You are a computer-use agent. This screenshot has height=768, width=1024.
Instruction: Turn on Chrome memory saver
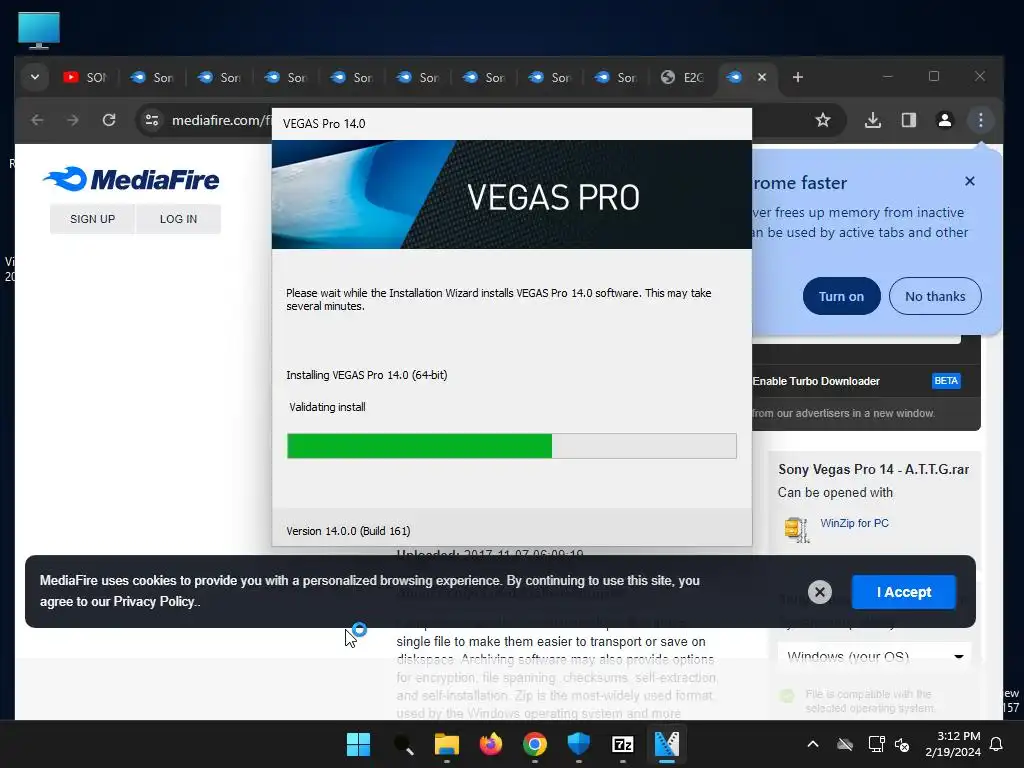(x=841, y=296)
